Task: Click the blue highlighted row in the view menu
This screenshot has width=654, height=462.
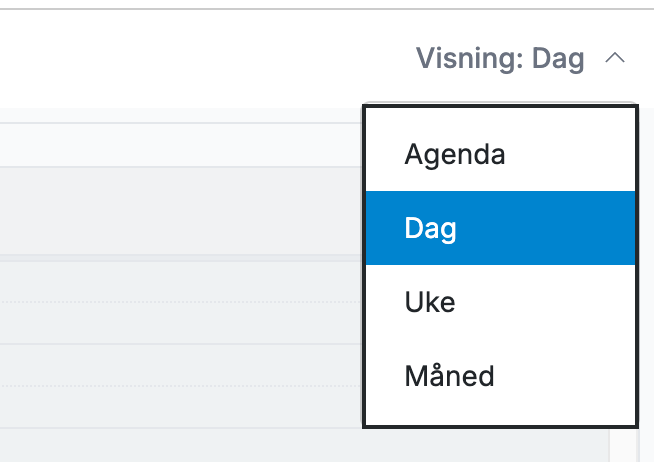Action: 501,228
